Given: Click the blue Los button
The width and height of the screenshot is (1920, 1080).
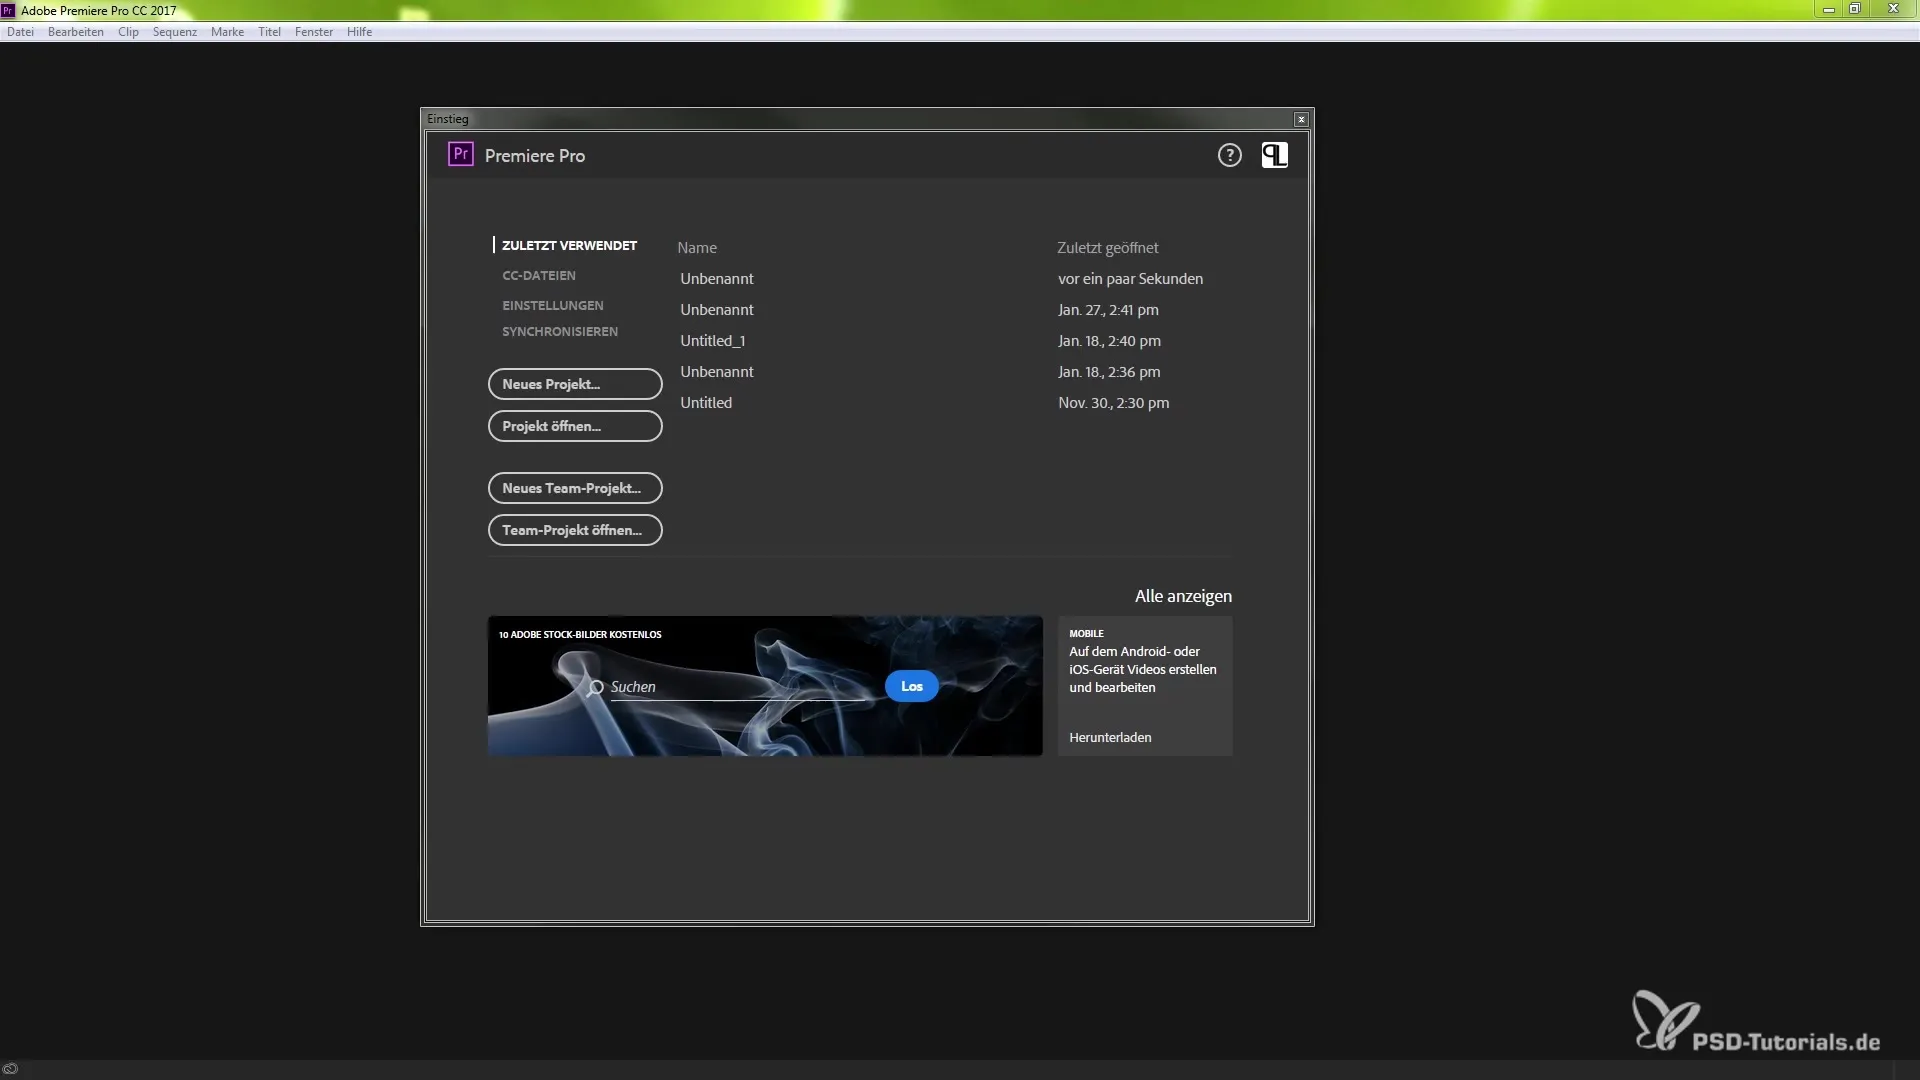Looking at the screenshot, I should [911, 686].
